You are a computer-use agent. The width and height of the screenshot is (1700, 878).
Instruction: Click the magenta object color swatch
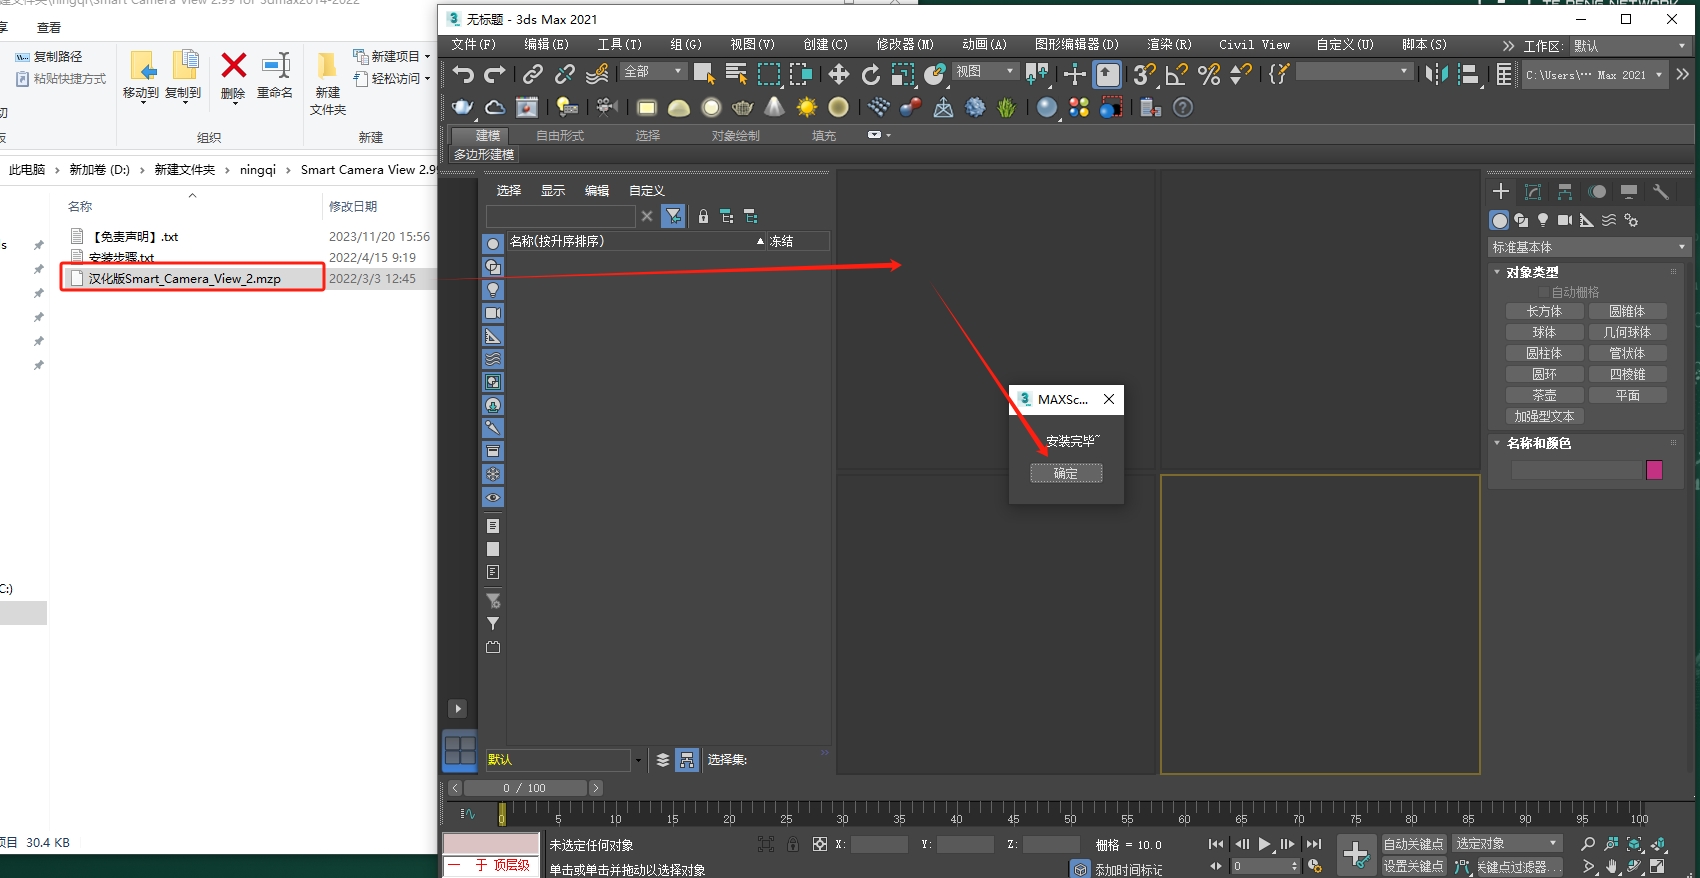(x=1654, y=470)
